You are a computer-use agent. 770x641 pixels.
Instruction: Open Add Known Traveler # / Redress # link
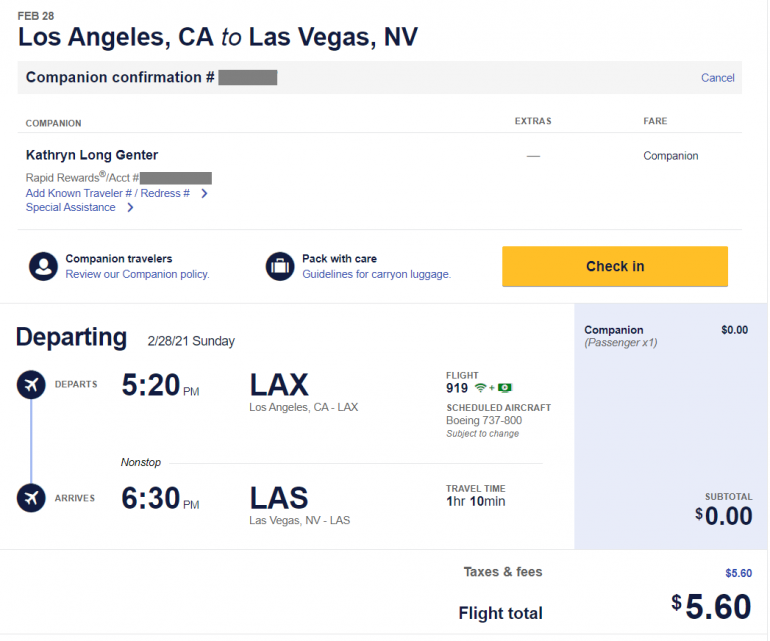[x=107, y=193]
